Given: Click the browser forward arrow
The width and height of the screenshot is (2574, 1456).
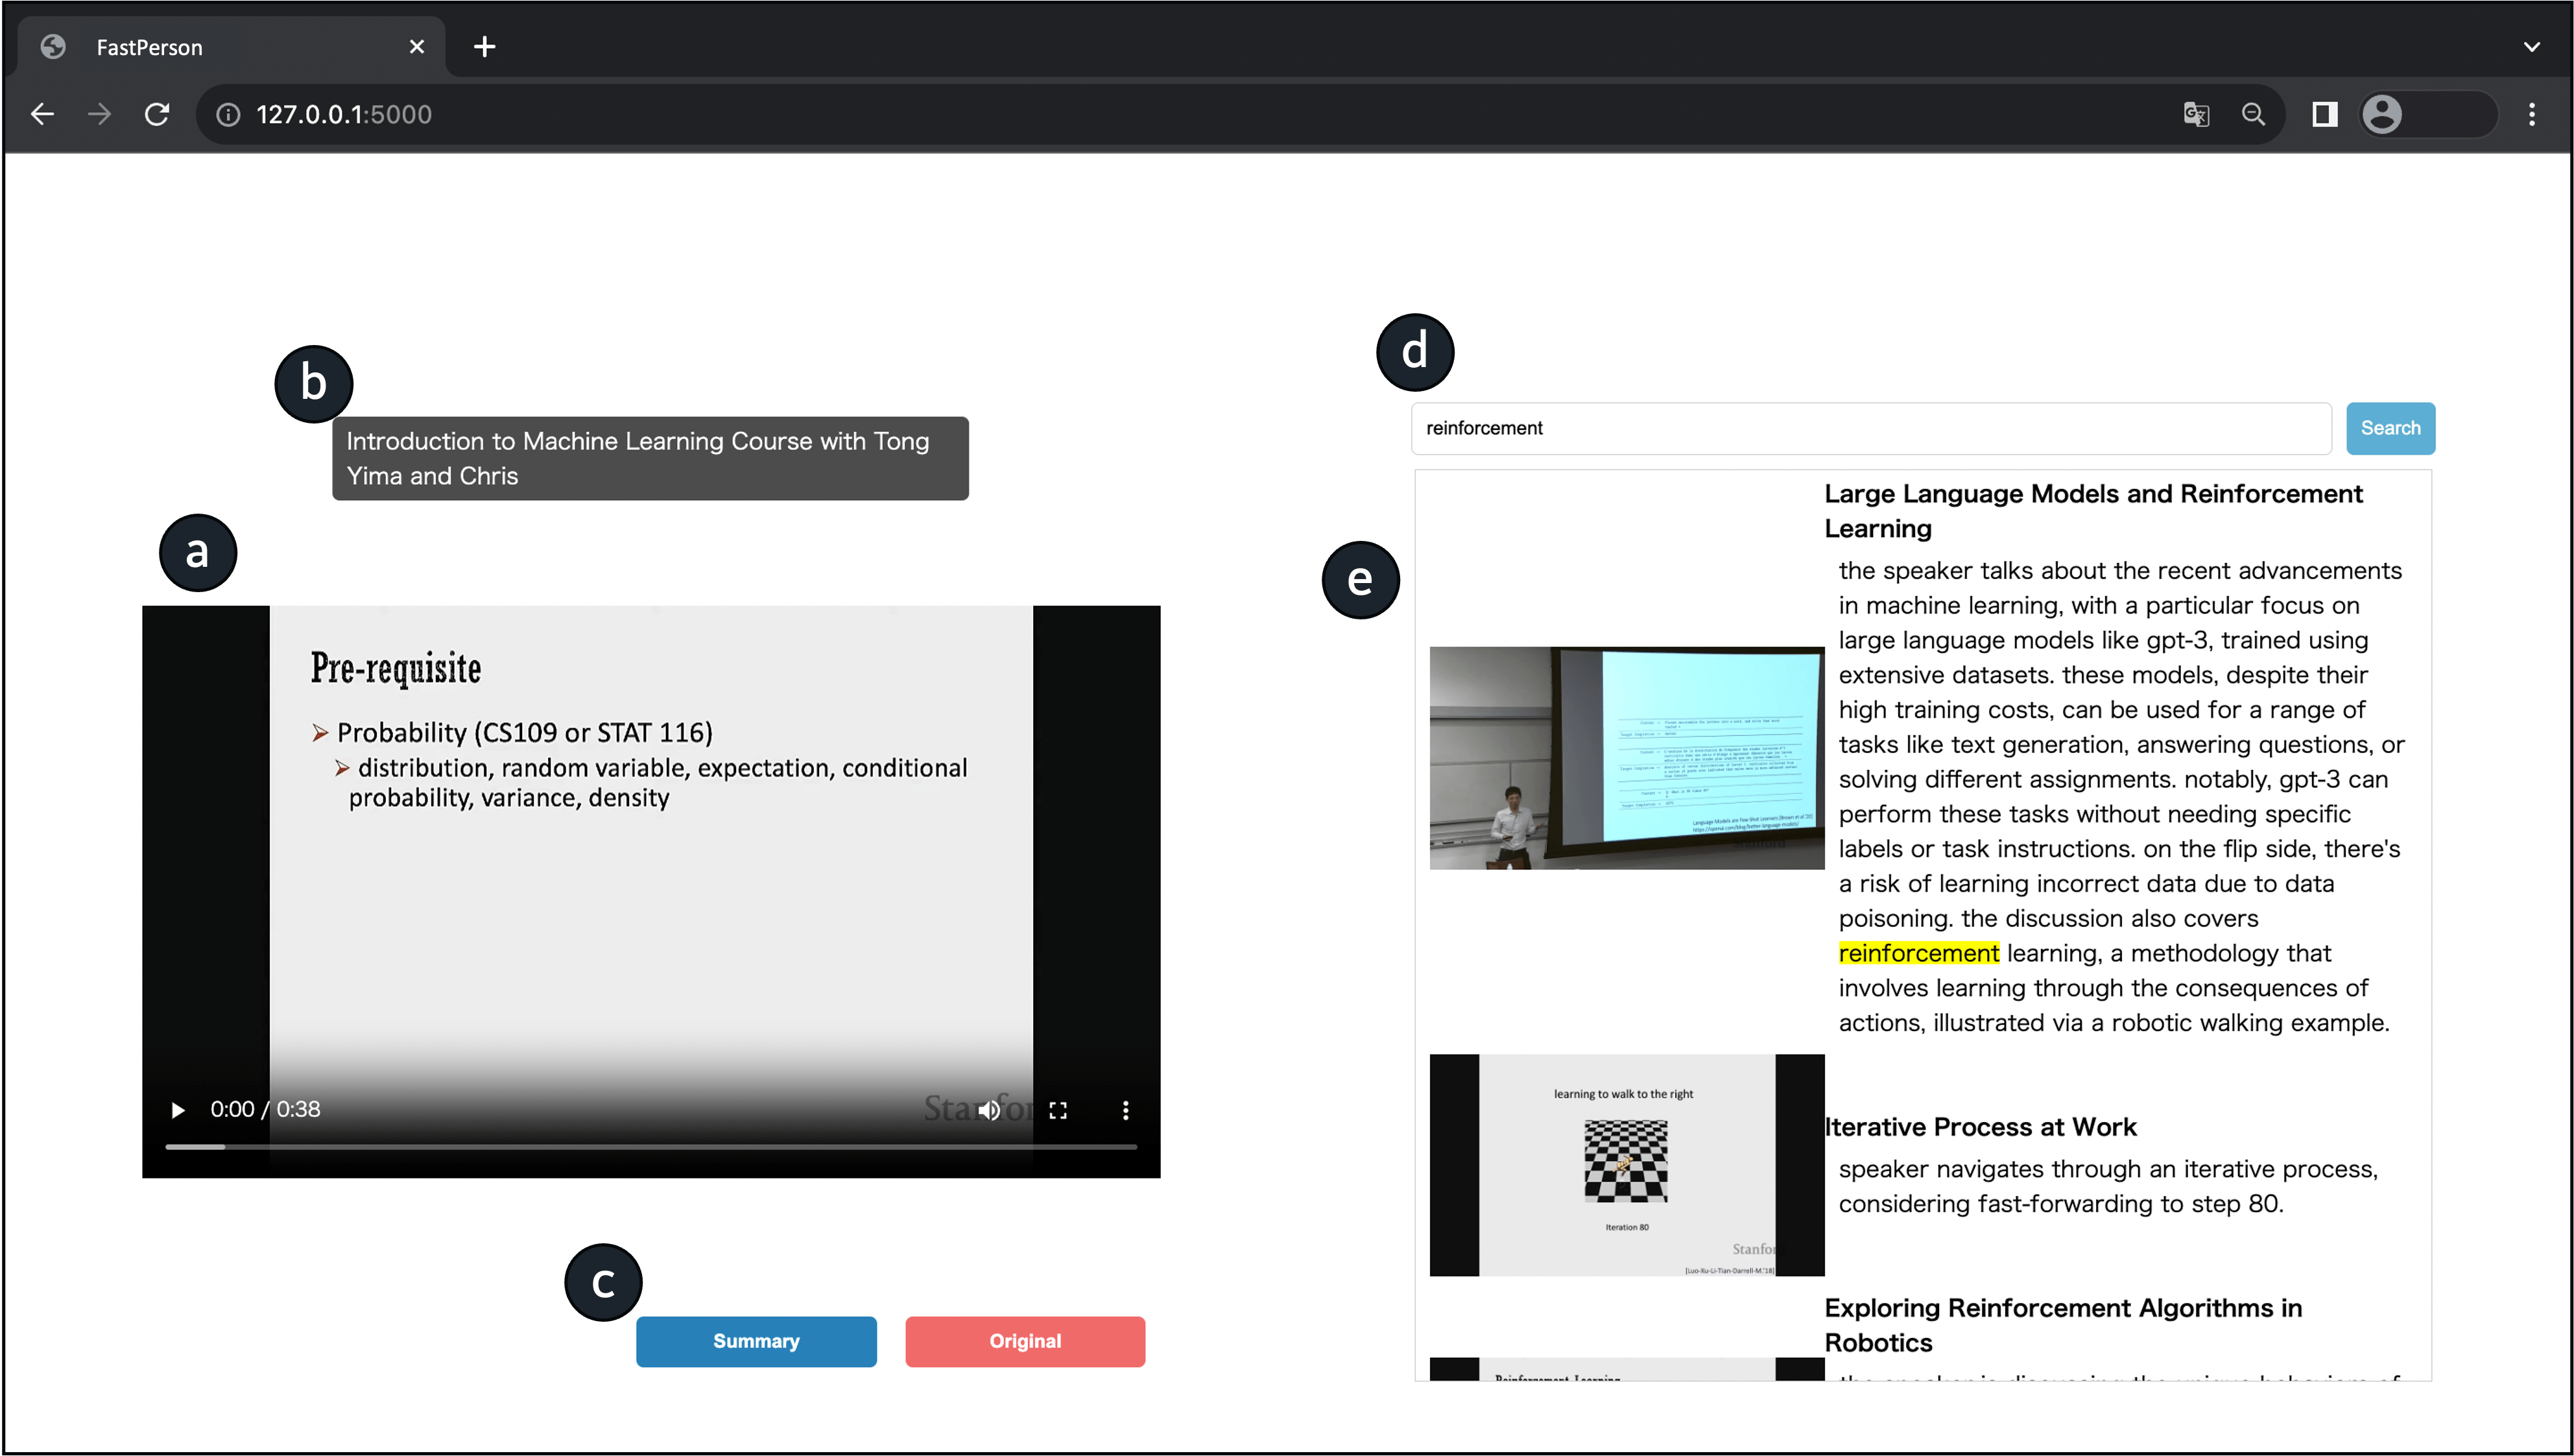Looking at the screenshot, I should (99, 114).
